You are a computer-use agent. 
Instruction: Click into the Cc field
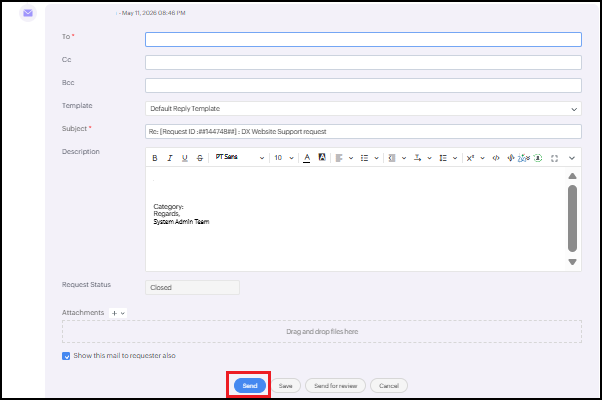coord(363,63)
